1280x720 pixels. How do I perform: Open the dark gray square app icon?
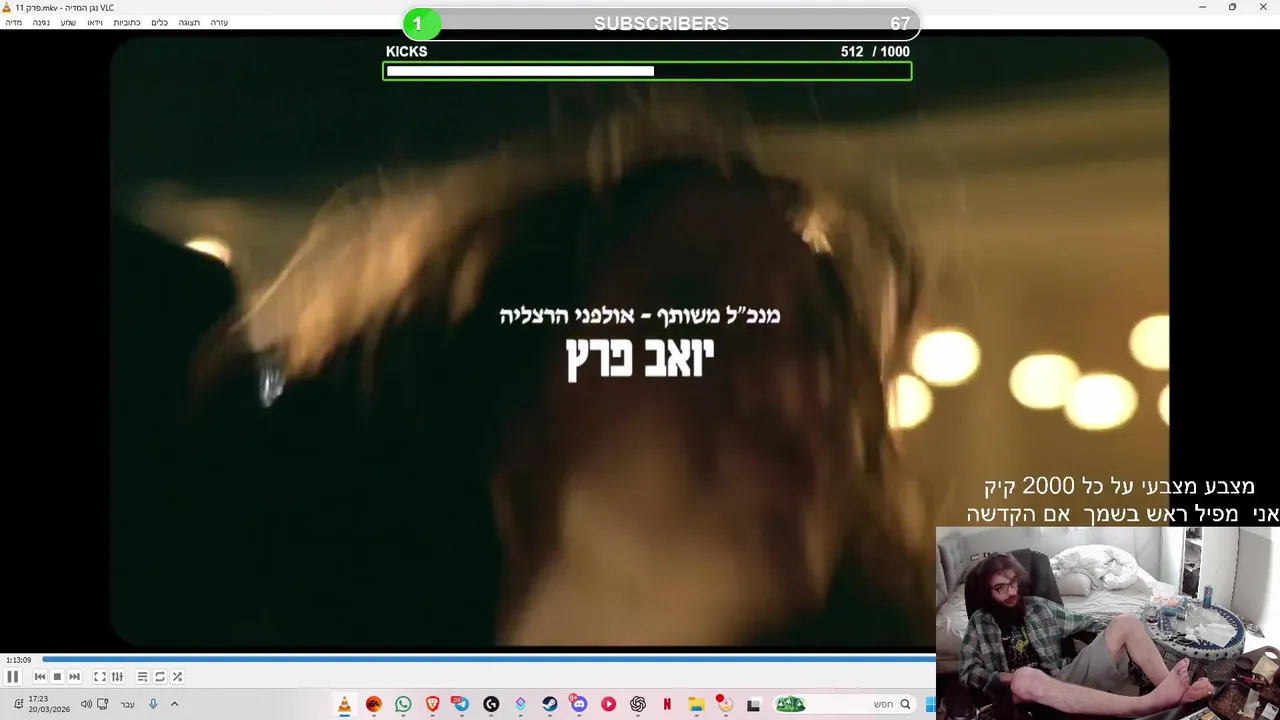(x=753, y=704)
